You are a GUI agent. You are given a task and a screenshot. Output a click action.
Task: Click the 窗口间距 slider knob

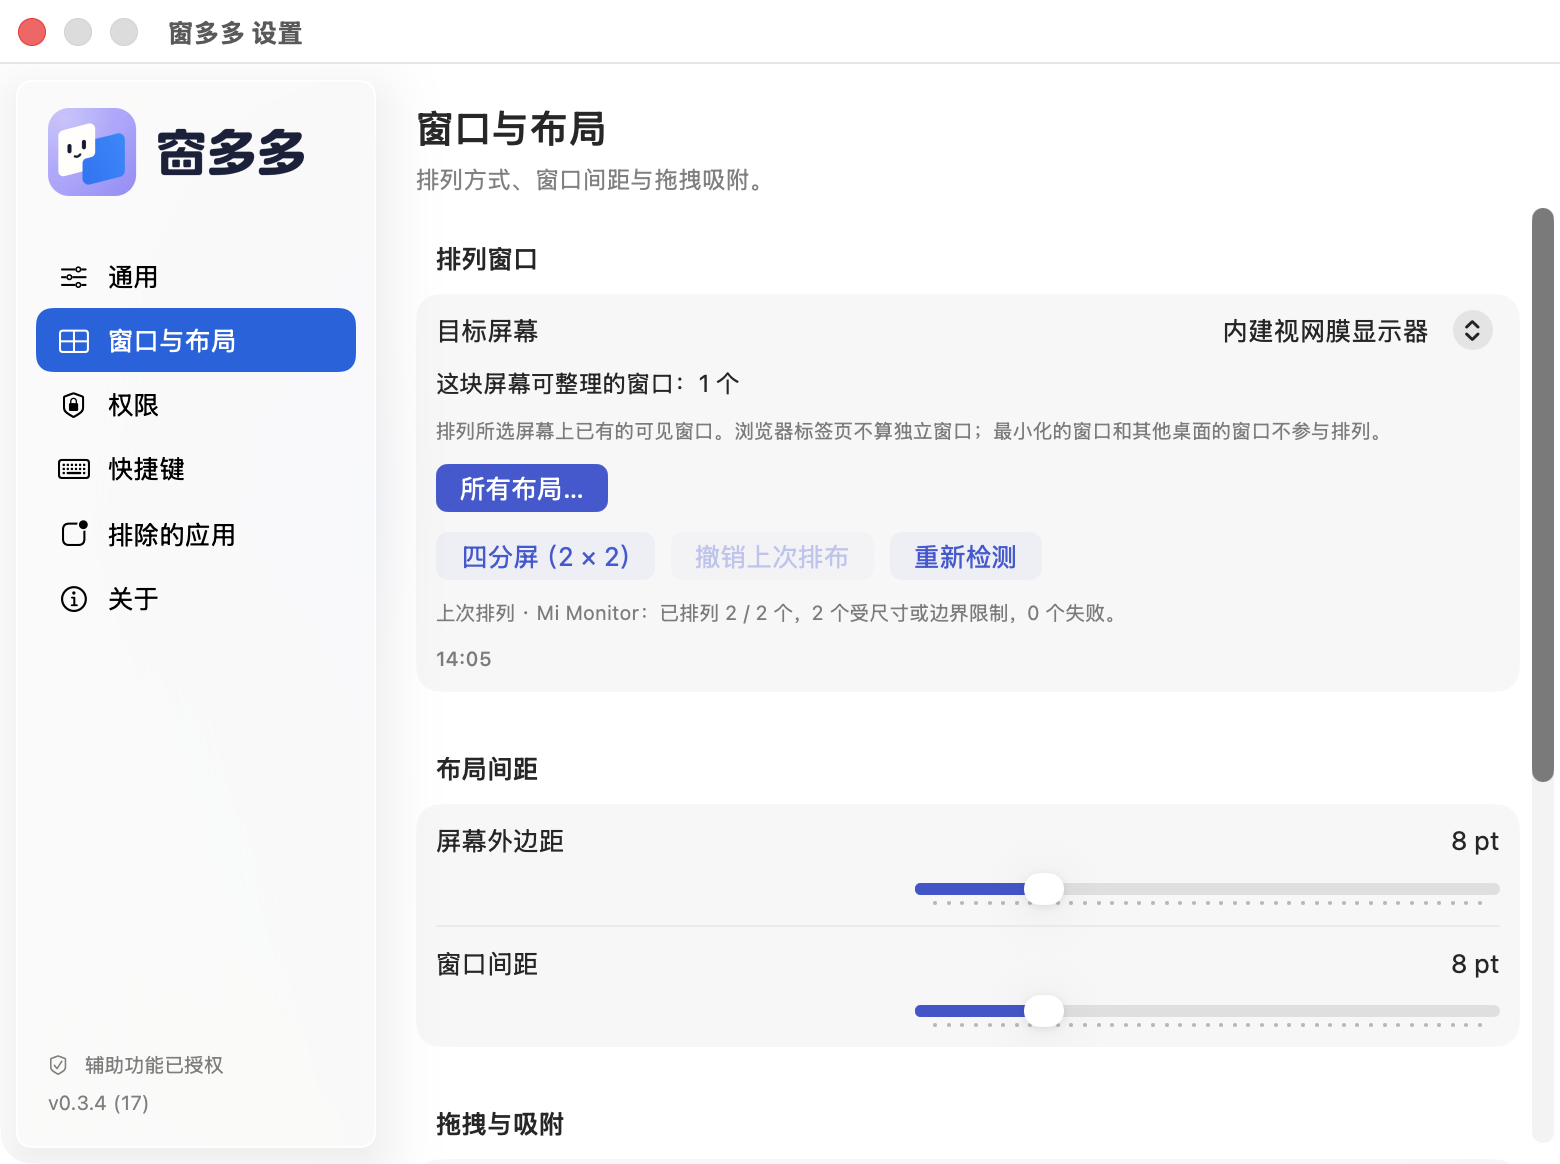1044,1011
